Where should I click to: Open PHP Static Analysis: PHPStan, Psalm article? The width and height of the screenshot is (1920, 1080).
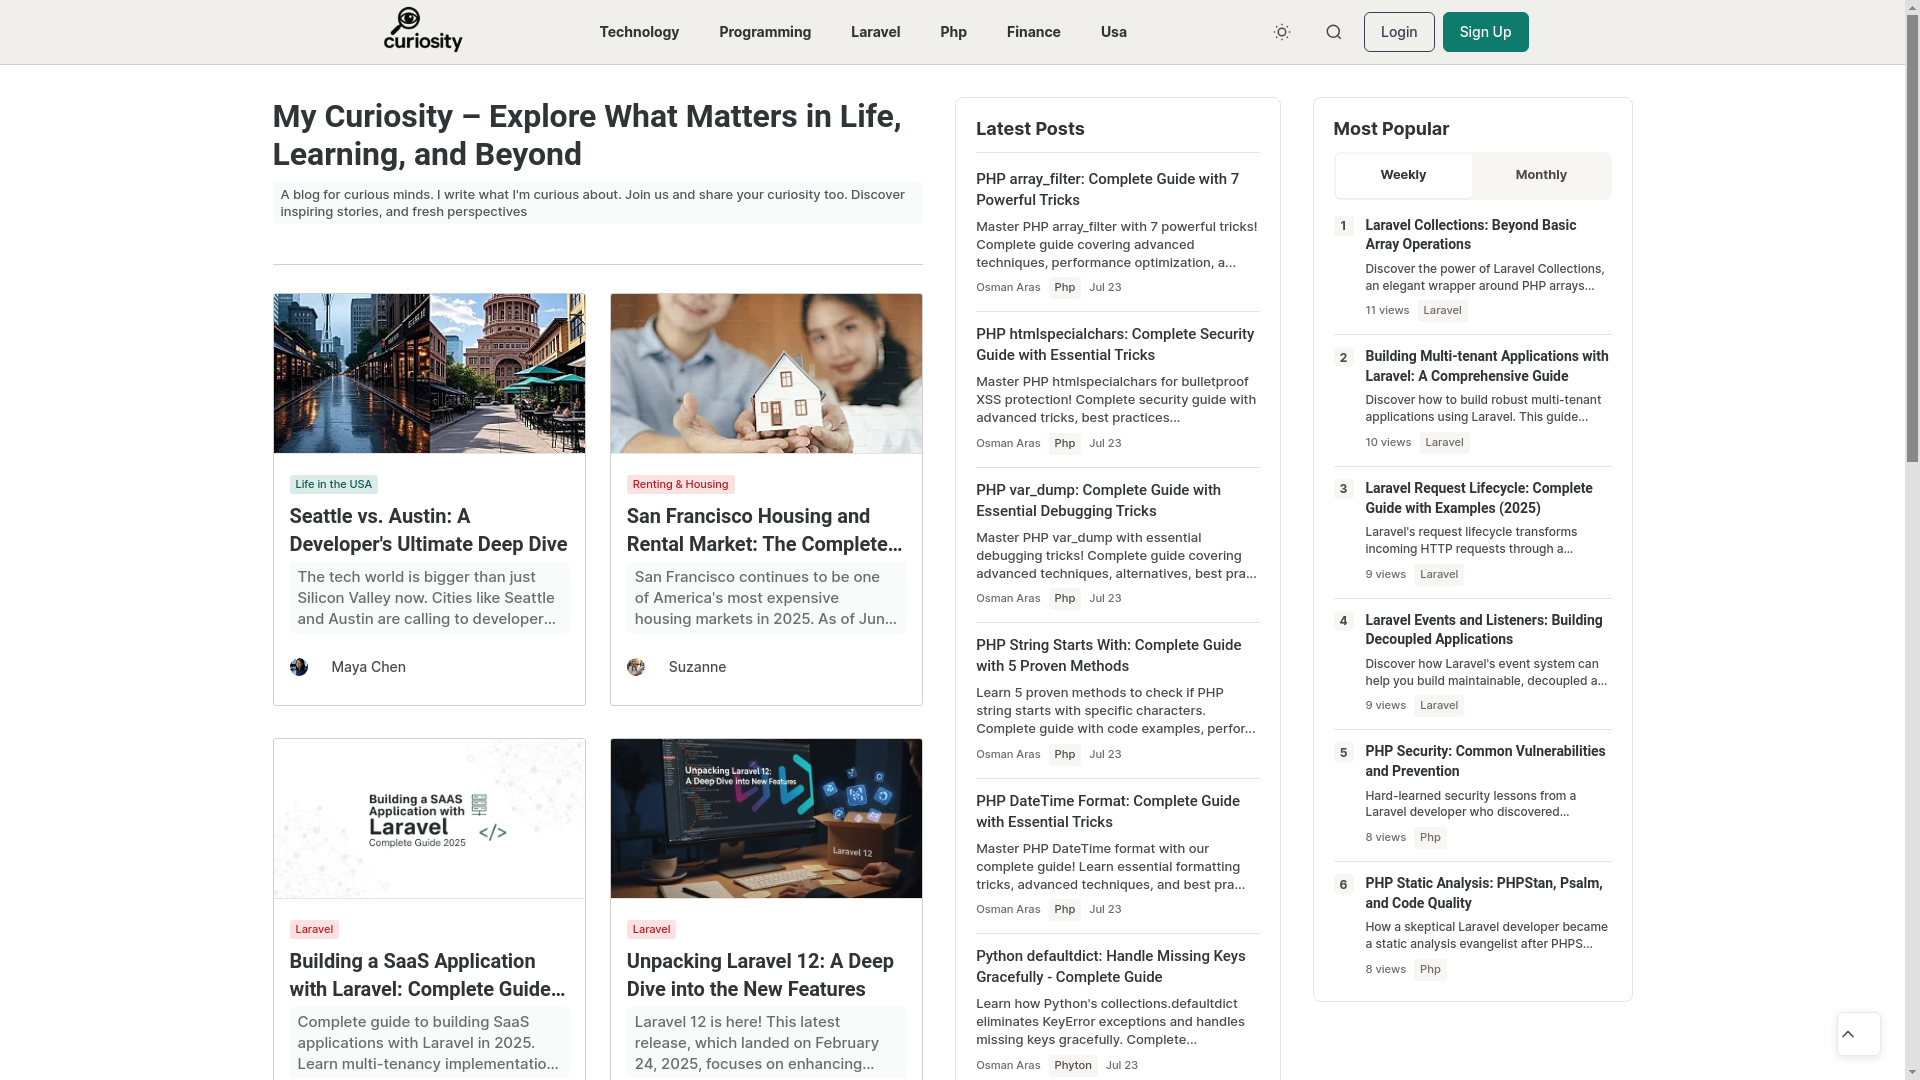(1483, 893)
